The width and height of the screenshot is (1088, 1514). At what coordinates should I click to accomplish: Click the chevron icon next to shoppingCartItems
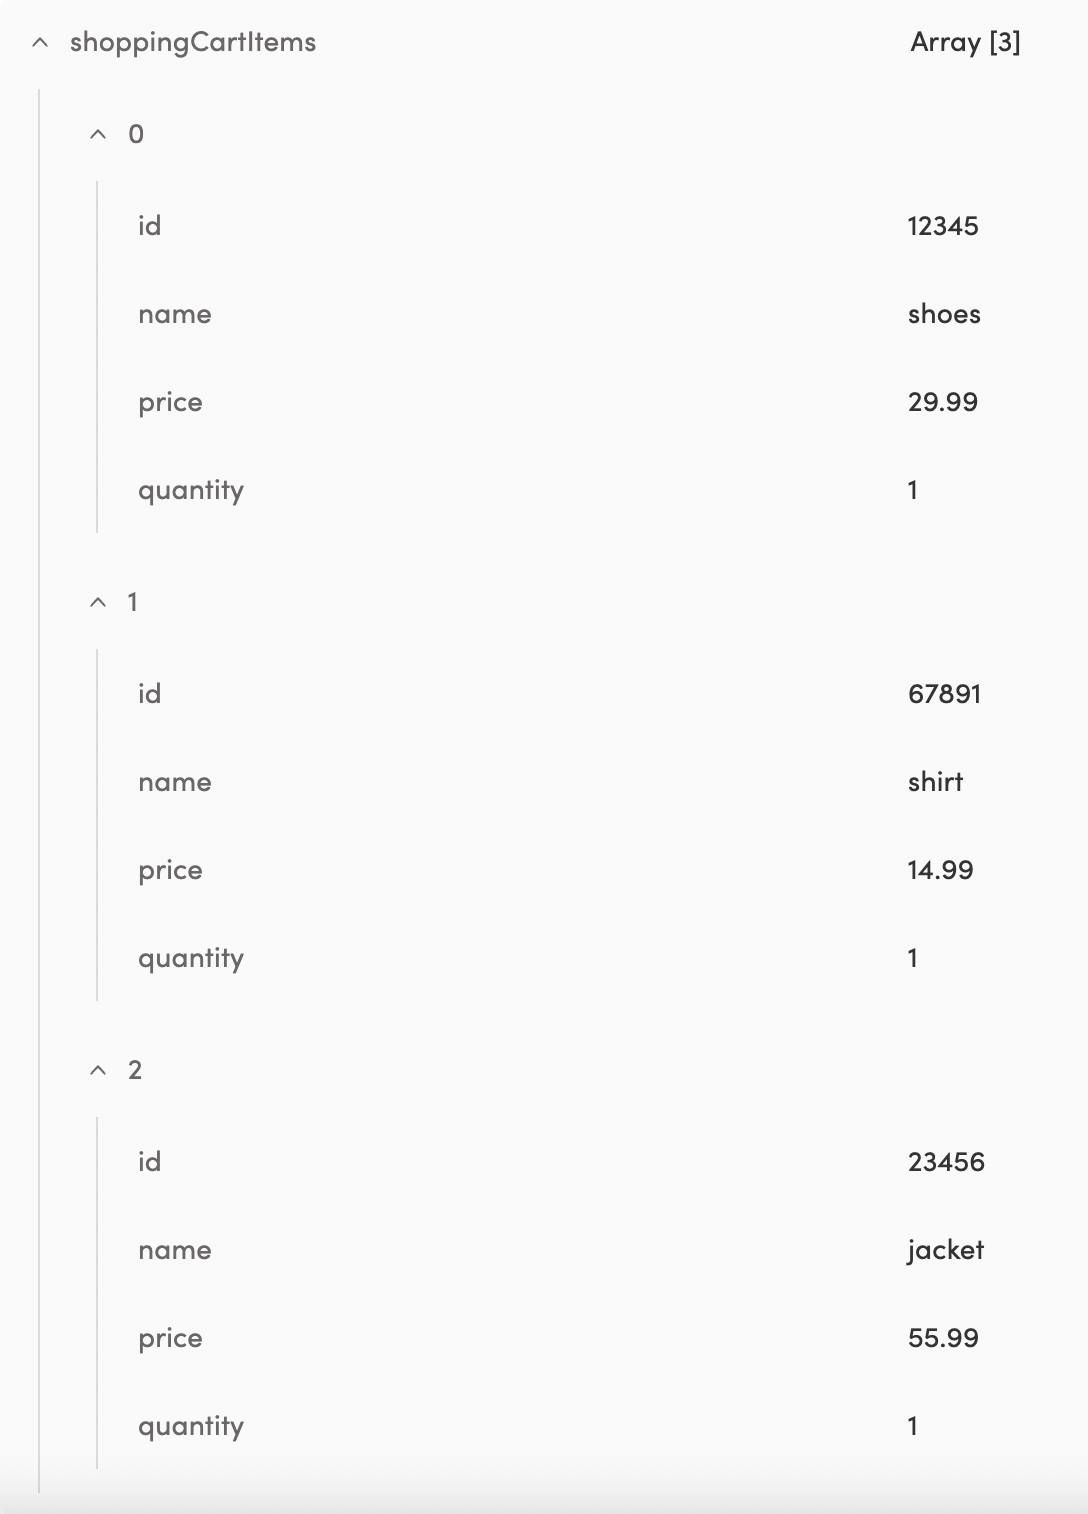point(39,43)
